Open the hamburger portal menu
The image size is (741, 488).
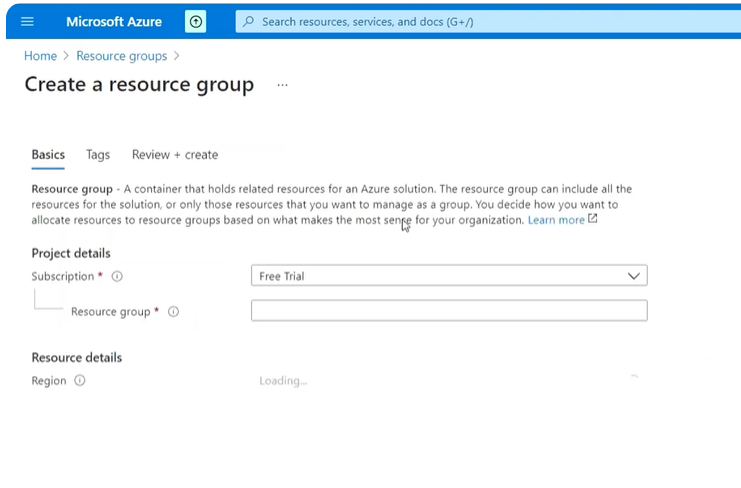[x=27, y=22]
